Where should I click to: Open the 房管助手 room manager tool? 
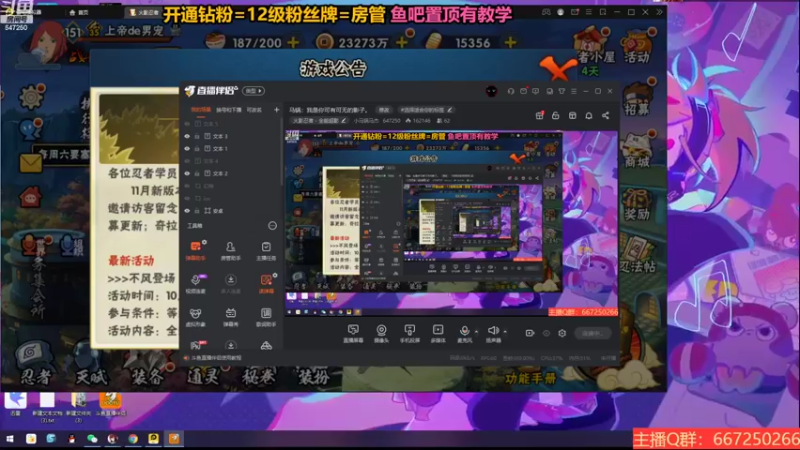point(231,251)
